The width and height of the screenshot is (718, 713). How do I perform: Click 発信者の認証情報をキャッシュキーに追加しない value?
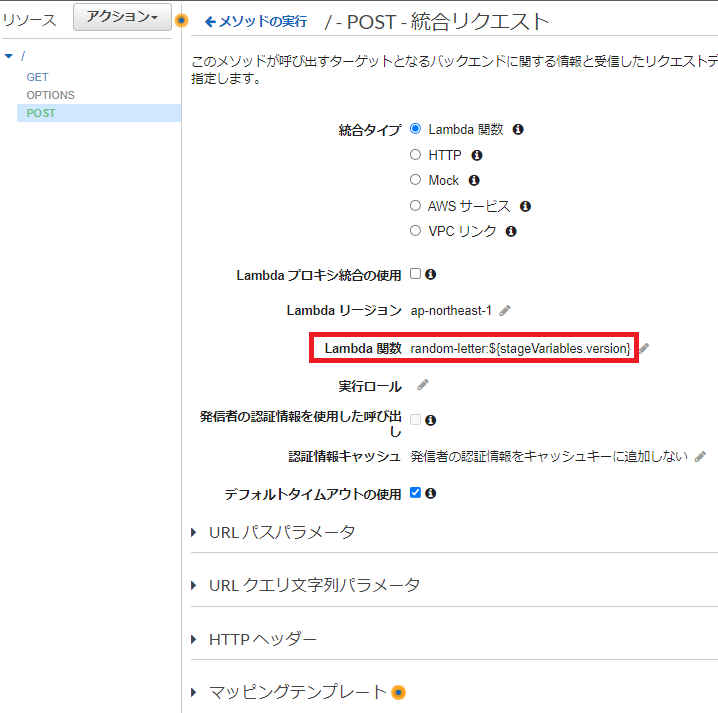pyautogui.click(x=549, y=457)
